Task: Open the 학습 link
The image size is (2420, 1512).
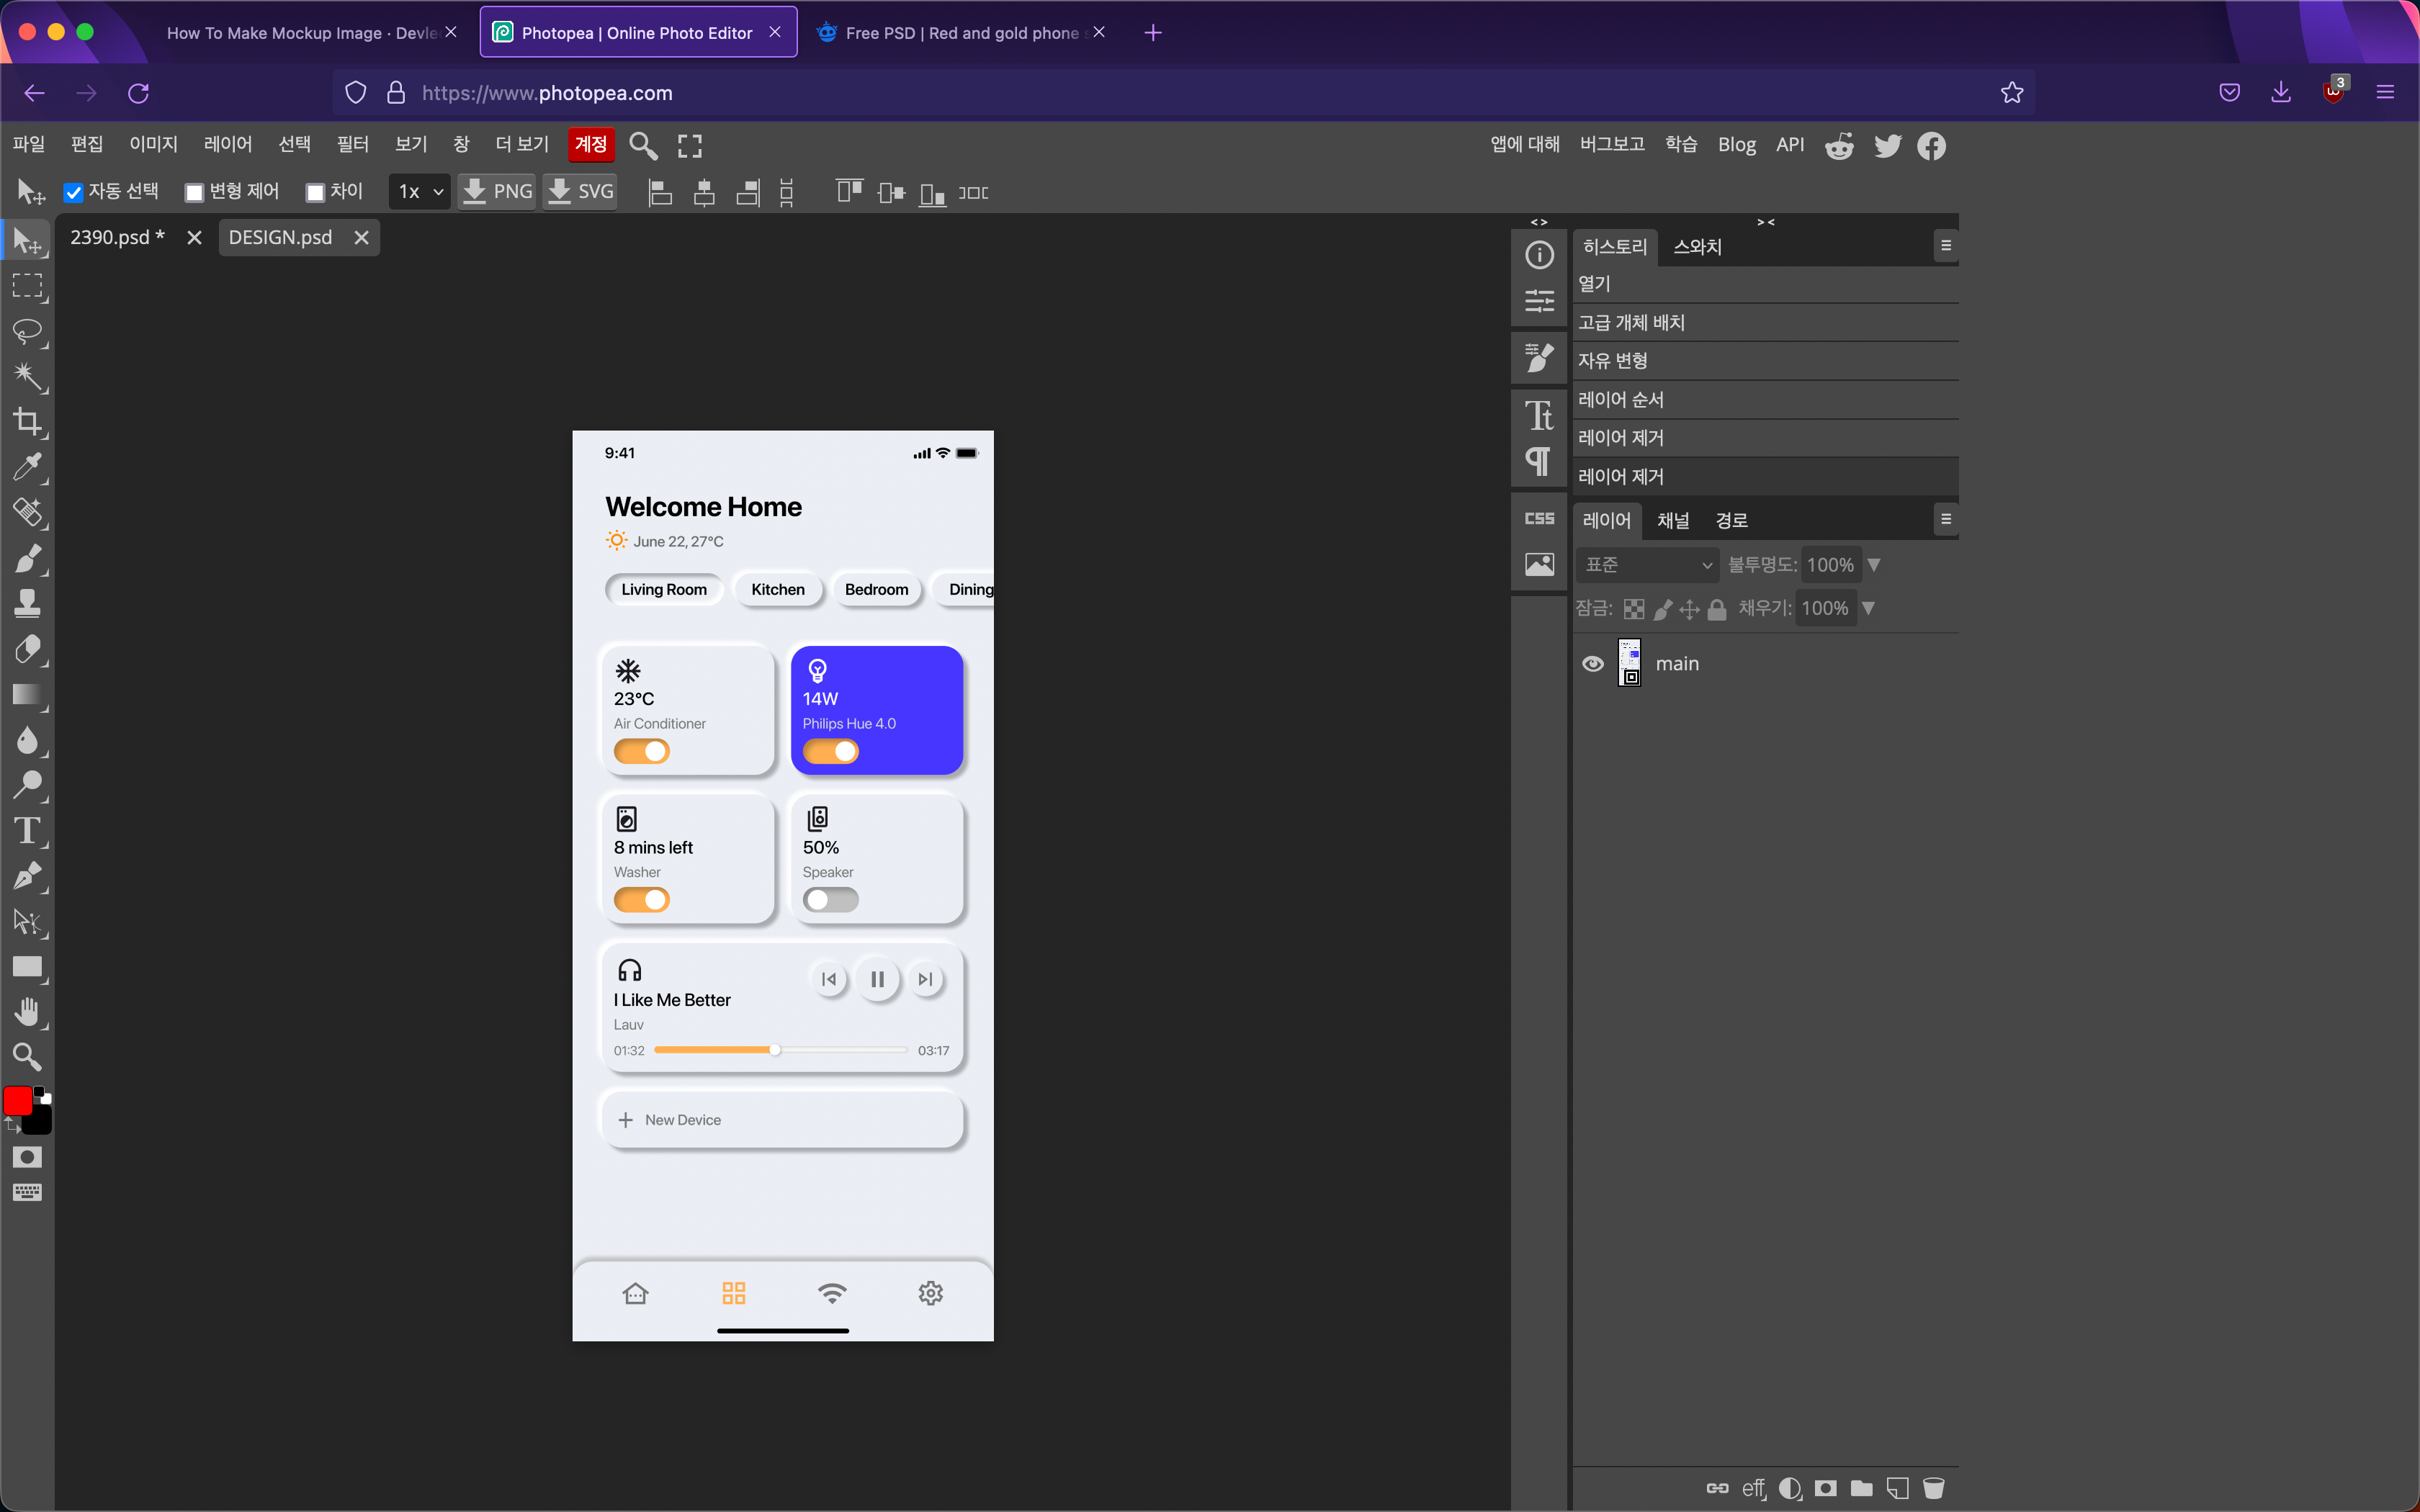Action: (x=1681, y=145)
